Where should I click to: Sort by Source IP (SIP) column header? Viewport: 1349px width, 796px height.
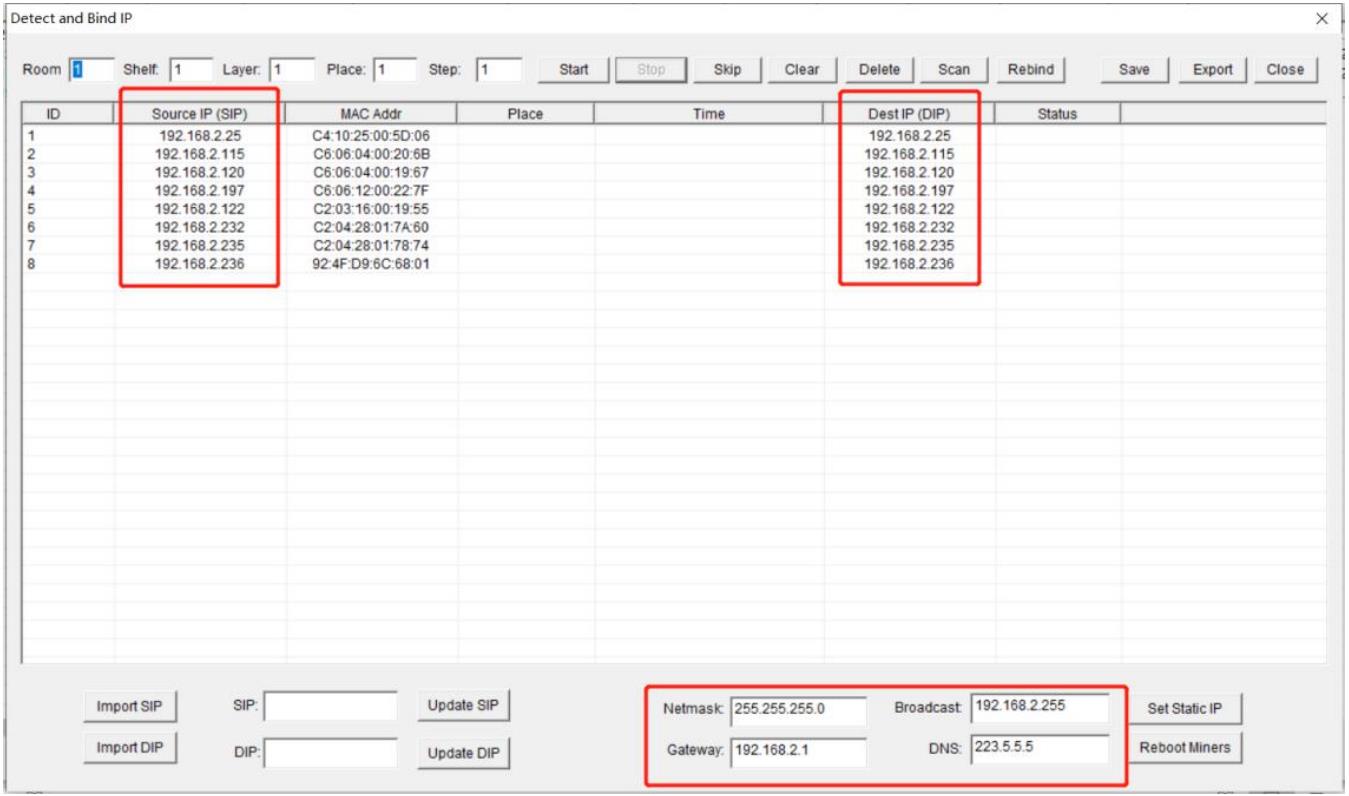click(x=199, y=114)
